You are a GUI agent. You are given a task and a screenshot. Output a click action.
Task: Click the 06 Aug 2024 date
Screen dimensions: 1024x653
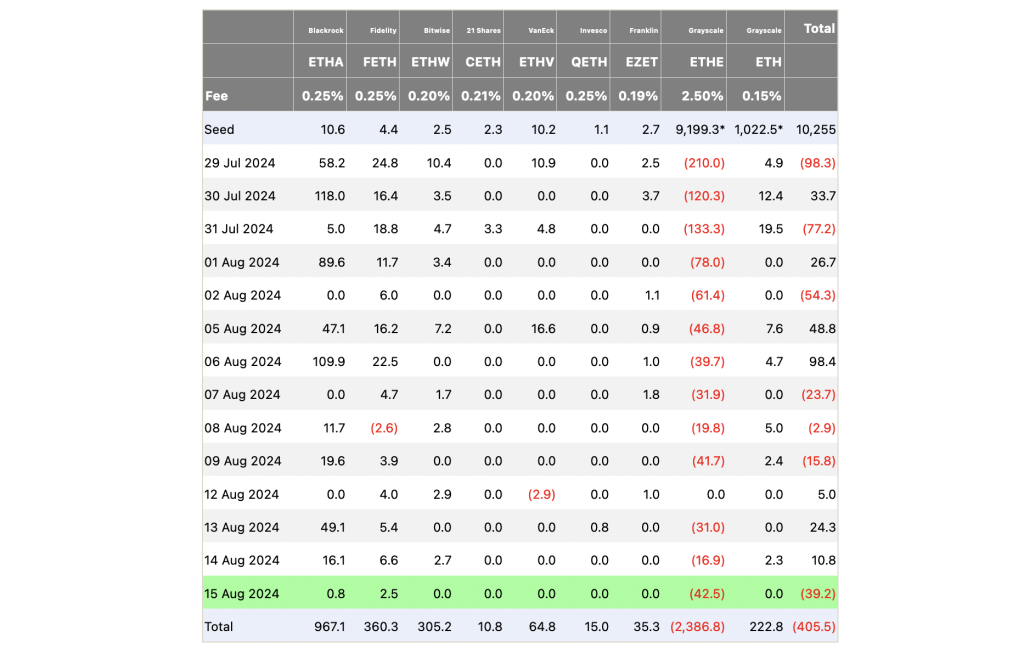click(x=243, y=362)
